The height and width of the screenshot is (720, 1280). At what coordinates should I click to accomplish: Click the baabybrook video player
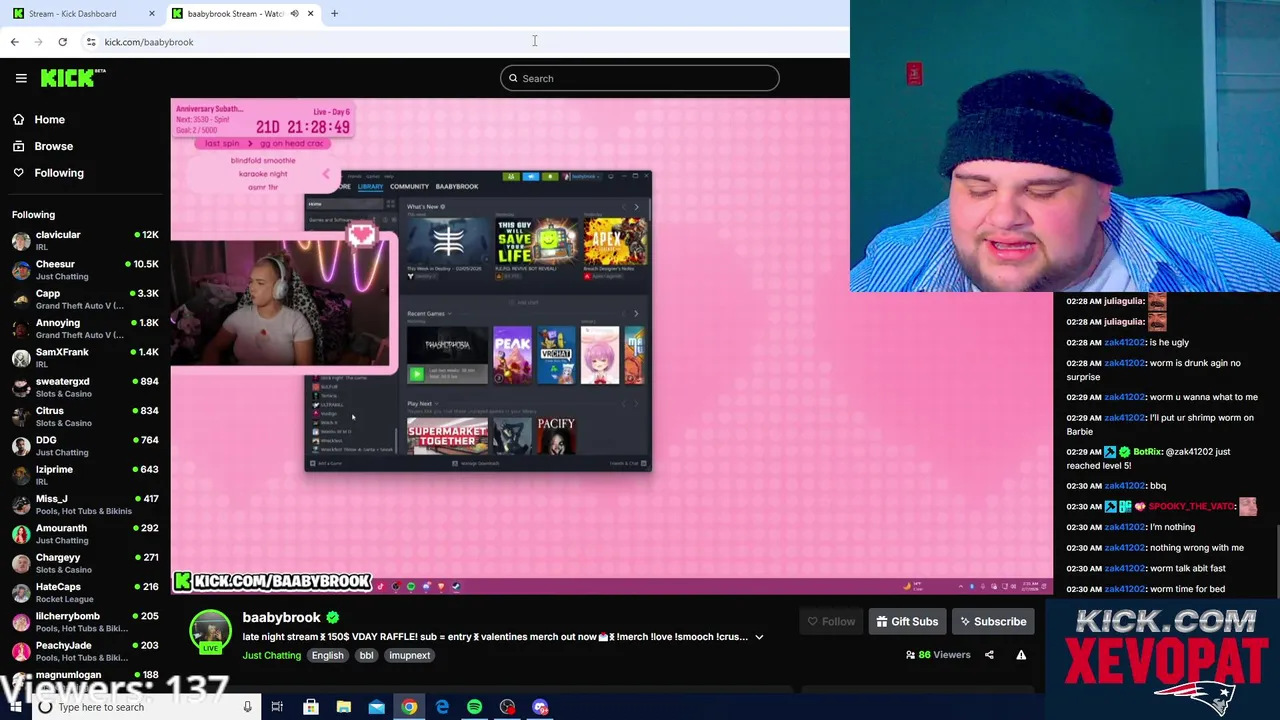coord(611,346)
